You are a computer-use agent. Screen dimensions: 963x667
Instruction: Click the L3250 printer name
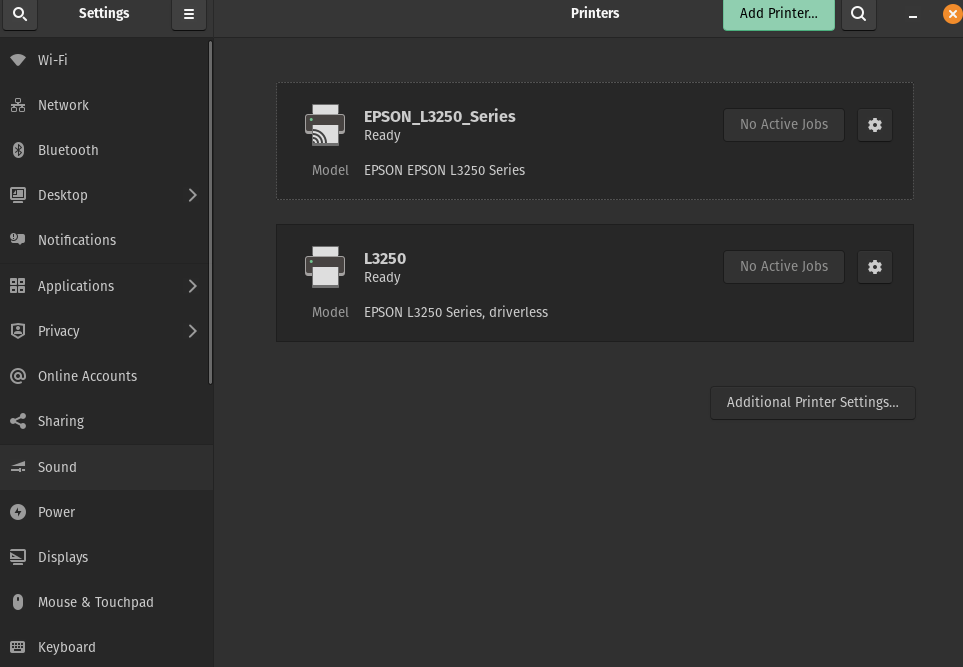pyautogui.click(x=385, y=258)
